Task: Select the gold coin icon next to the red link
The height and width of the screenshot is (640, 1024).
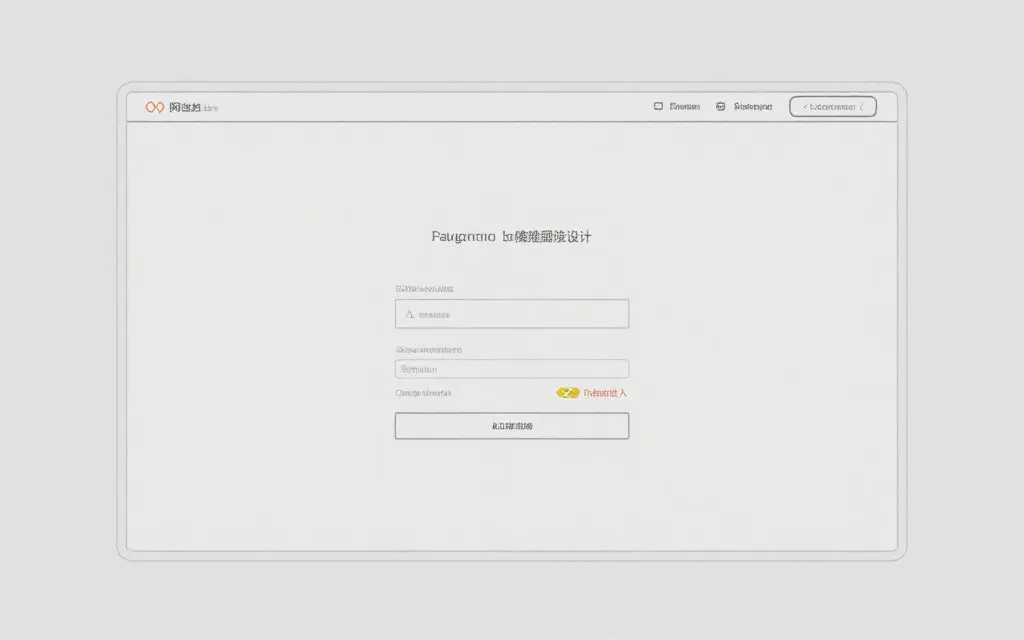Action: pyautogui.click(x=567, y=393)
